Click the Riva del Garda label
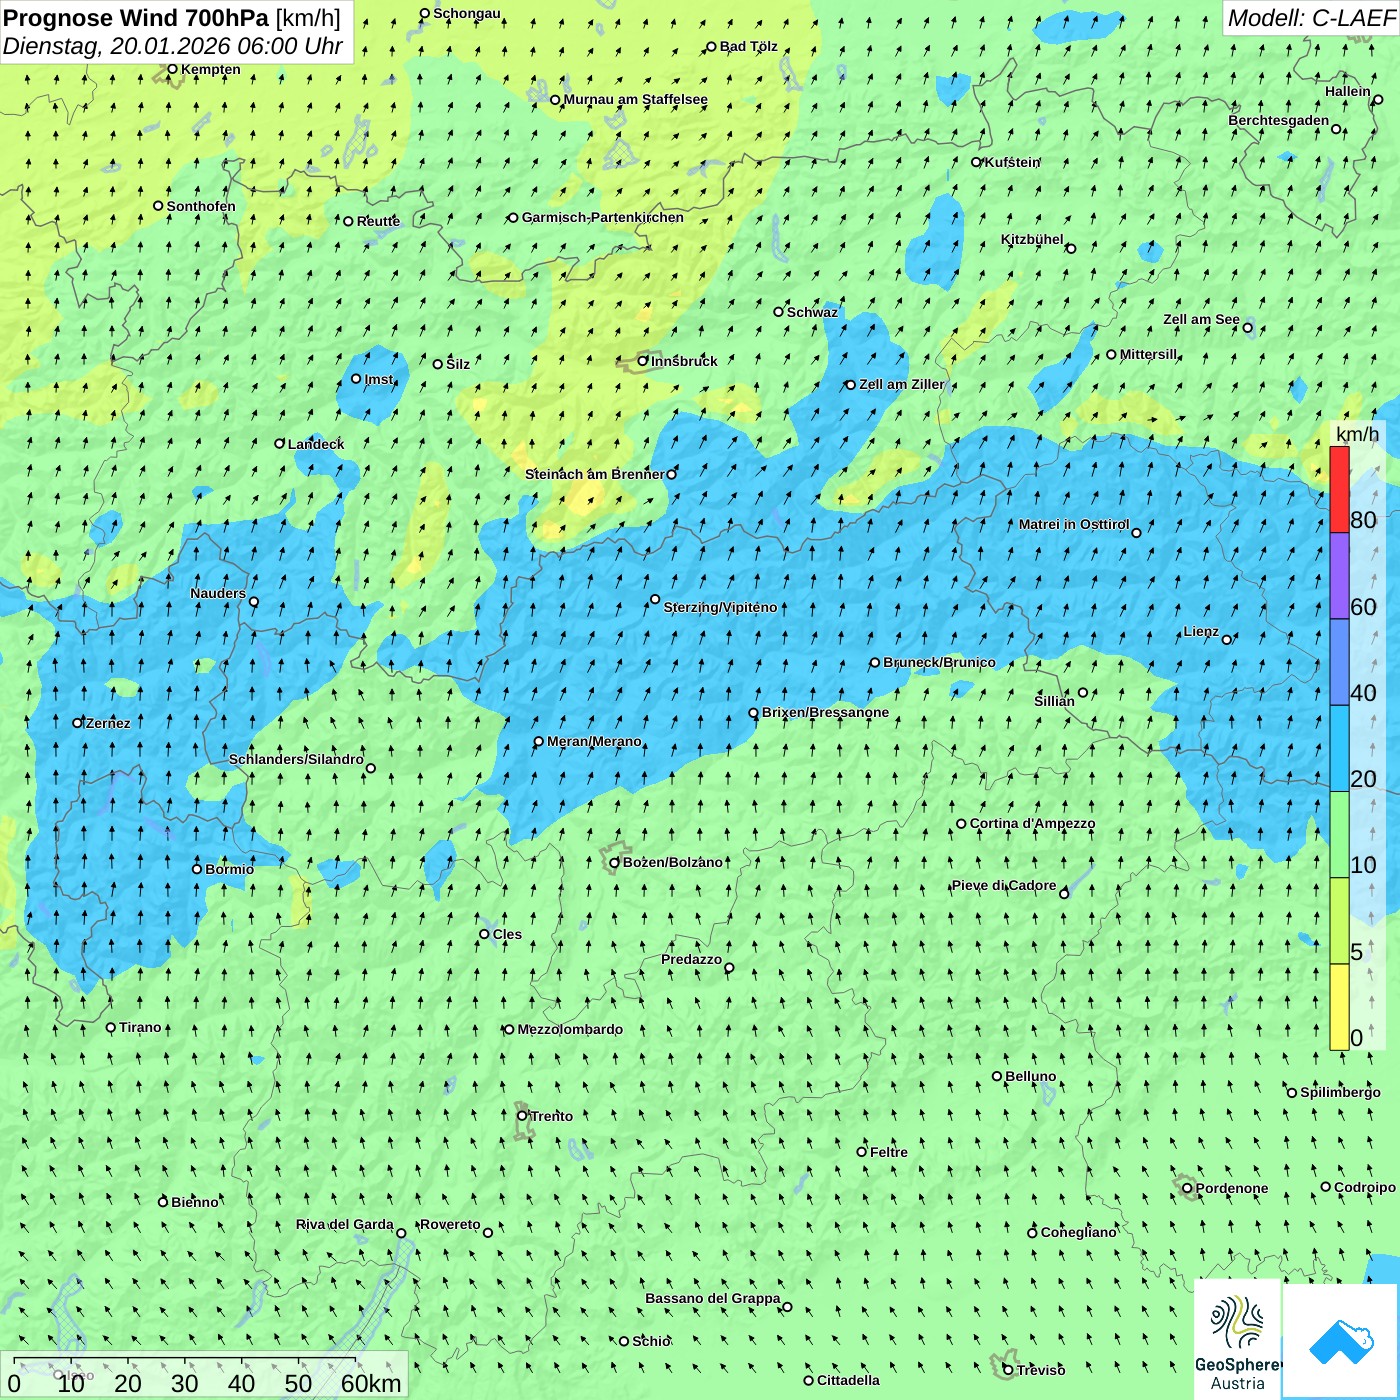This screenshot has height=1400, width=1400. pyautogui.click(x=345, y=1224)
